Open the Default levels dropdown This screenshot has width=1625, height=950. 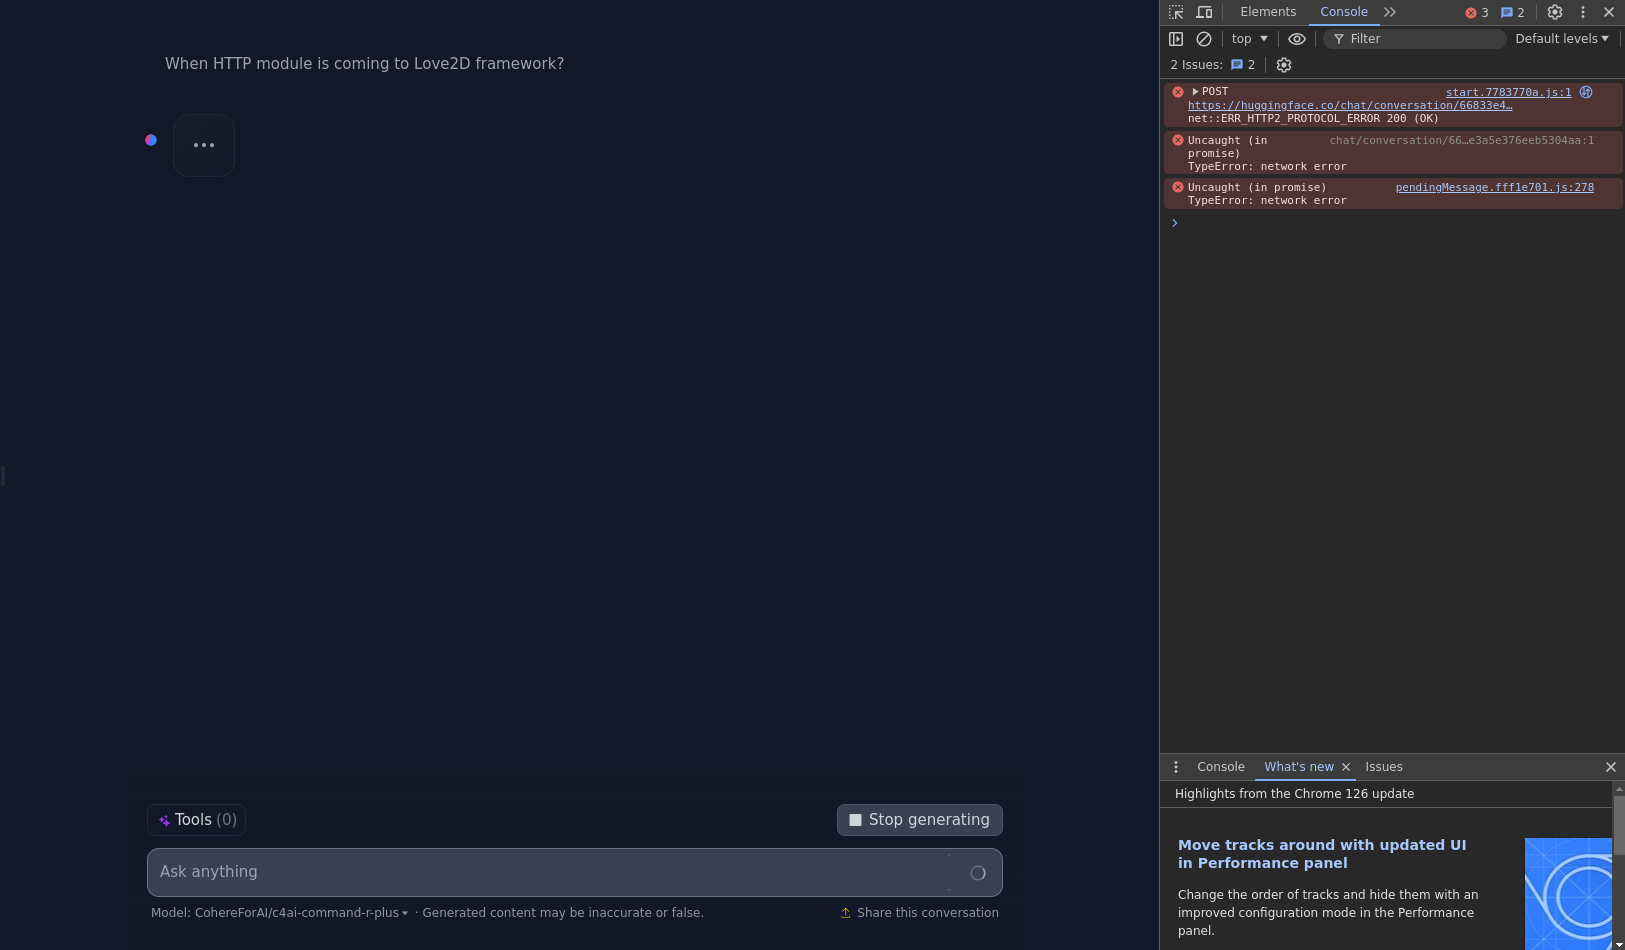tap(1561, 39)
